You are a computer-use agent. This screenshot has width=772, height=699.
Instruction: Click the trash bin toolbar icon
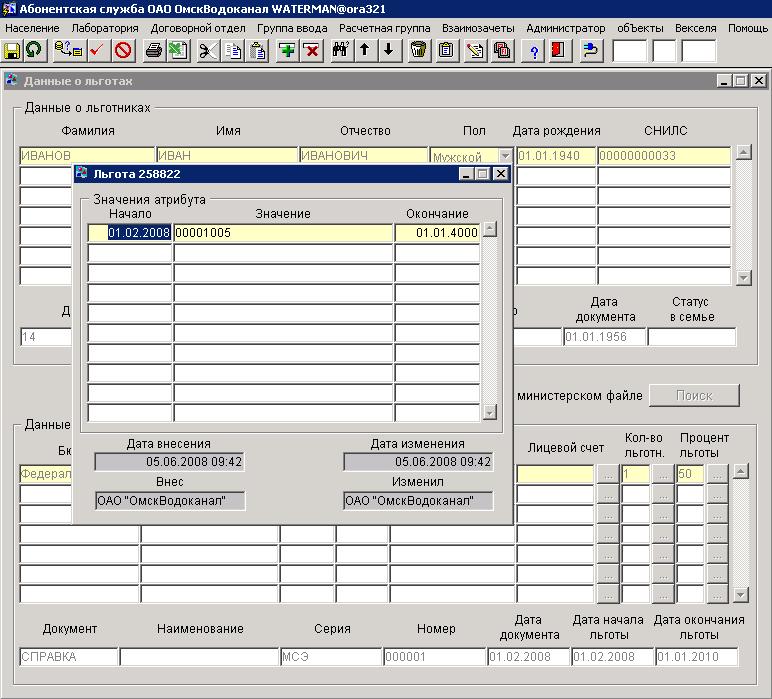[418, 50]
